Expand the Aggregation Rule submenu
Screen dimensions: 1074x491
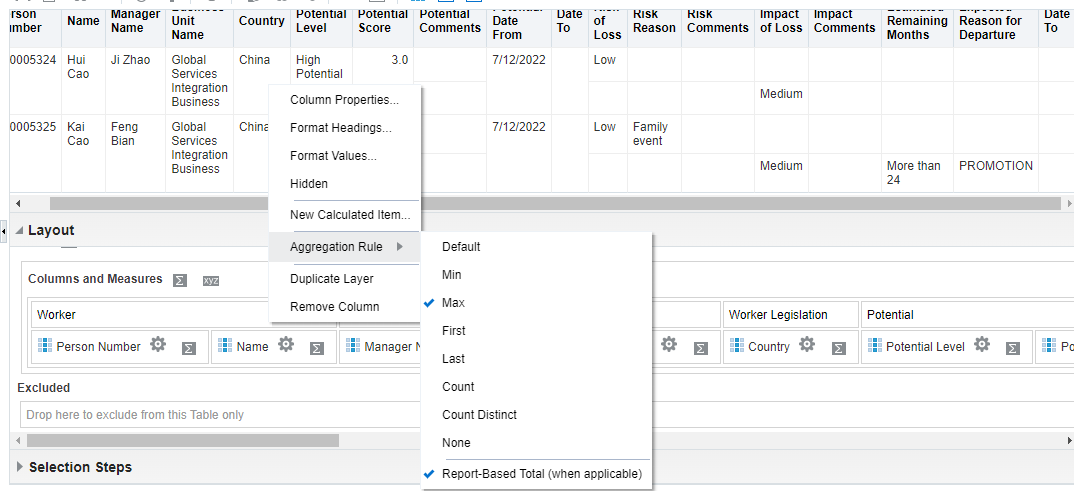coord(345,247)
